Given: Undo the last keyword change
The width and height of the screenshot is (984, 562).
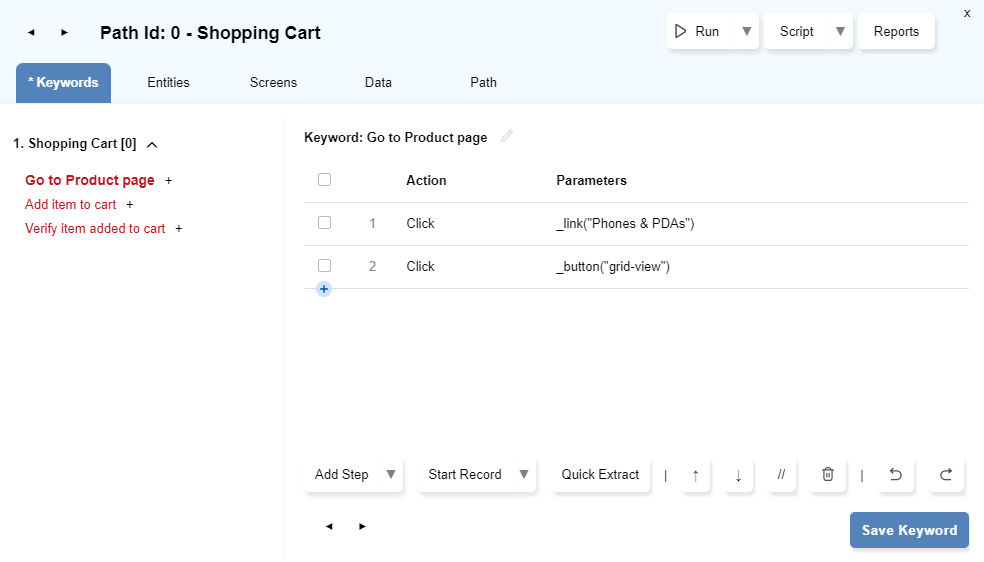Looking at the screenshot, I should tap(896, 475).
